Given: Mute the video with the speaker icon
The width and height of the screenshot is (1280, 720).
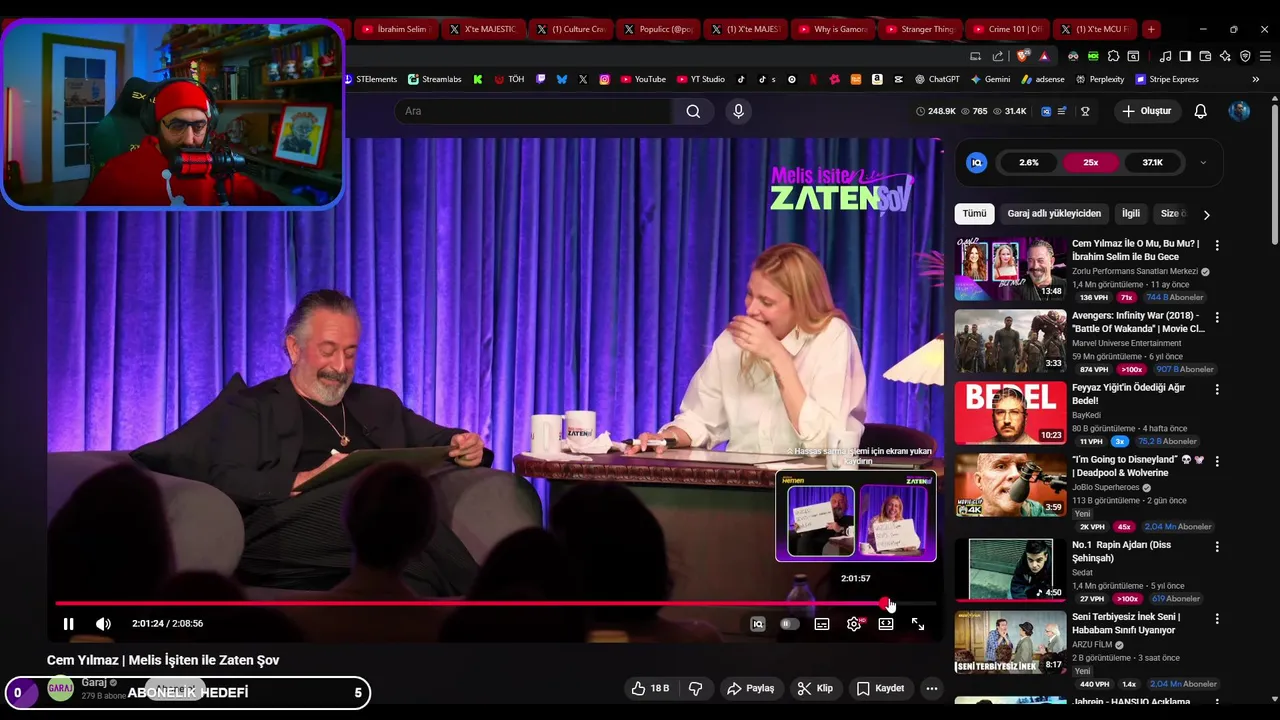Looking at the screenshot, I should (x=103, y=624).
